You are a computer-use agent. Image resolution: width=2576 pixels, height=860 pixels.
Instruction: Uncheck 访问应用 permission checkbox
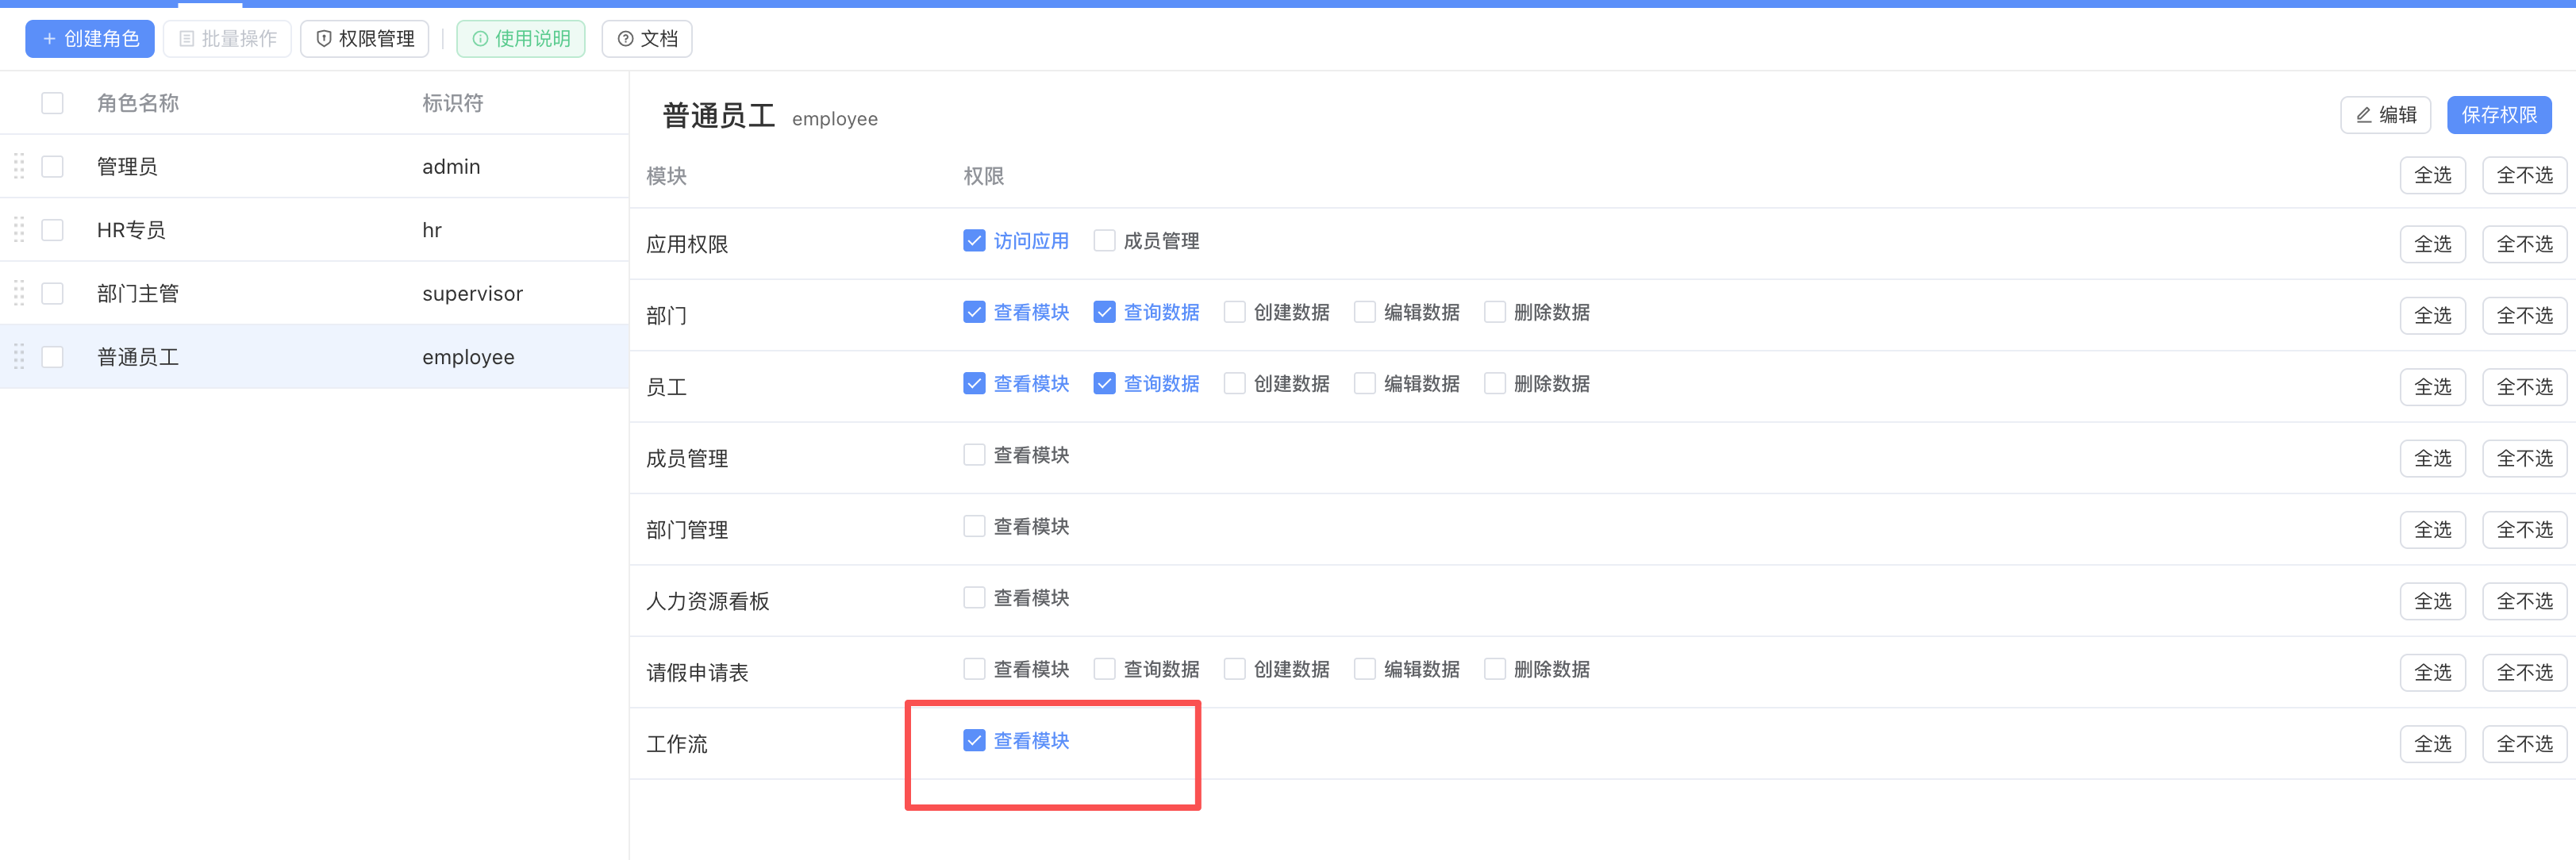[x=974, y=241]
